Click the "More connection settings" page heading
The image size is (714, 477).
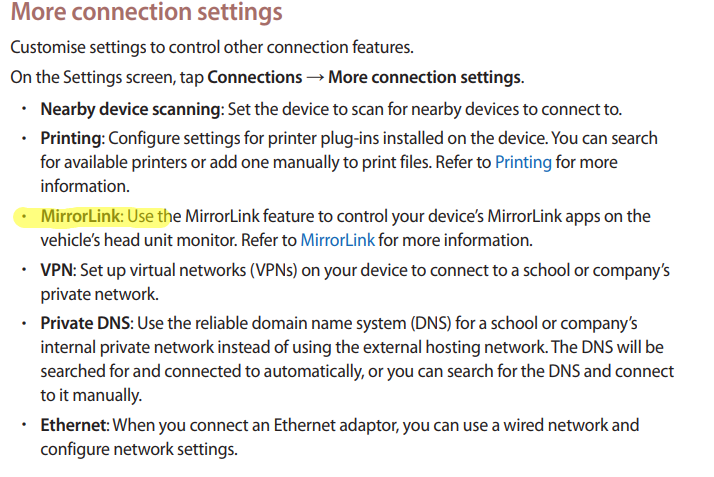tap(146, 14)
